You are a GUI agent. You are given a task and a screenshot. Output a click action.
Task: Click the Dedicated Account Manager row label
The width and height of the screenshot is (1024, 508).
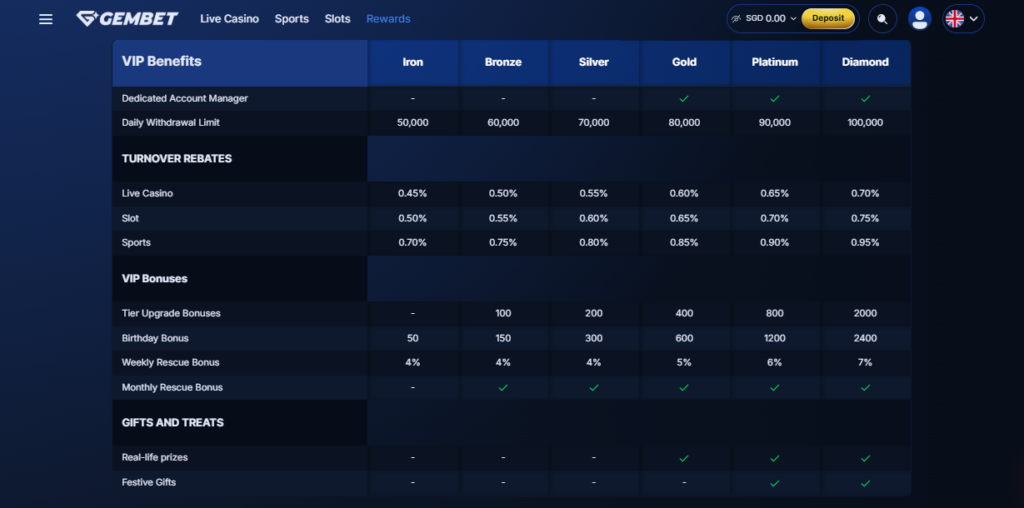(x=185, y=99)
